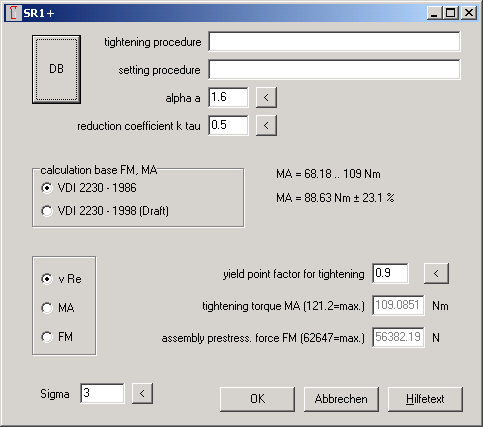Select VDI 2230 - 1986 calculation base

89,188
